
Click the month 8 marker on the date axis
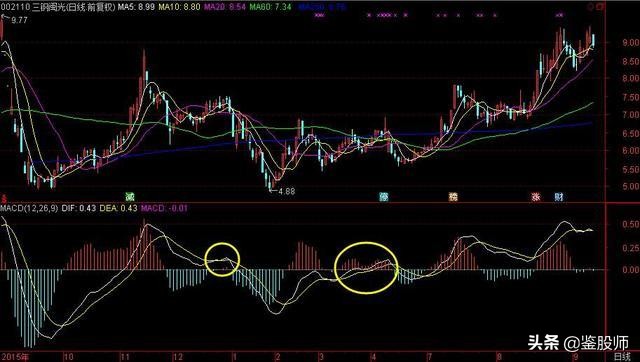click(499, 358)
